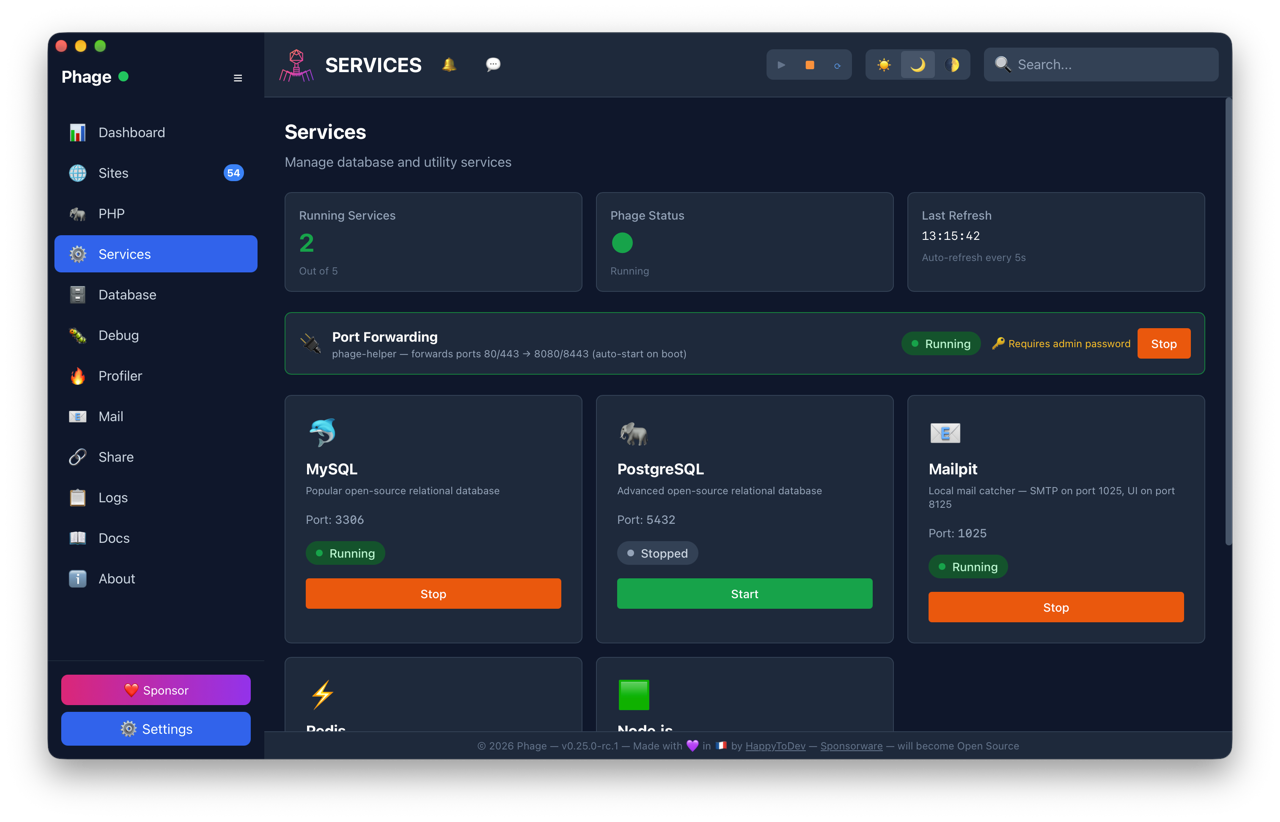Click the play button in header toolbar
Screen dimensions: 1280x822
coord(781,65)
